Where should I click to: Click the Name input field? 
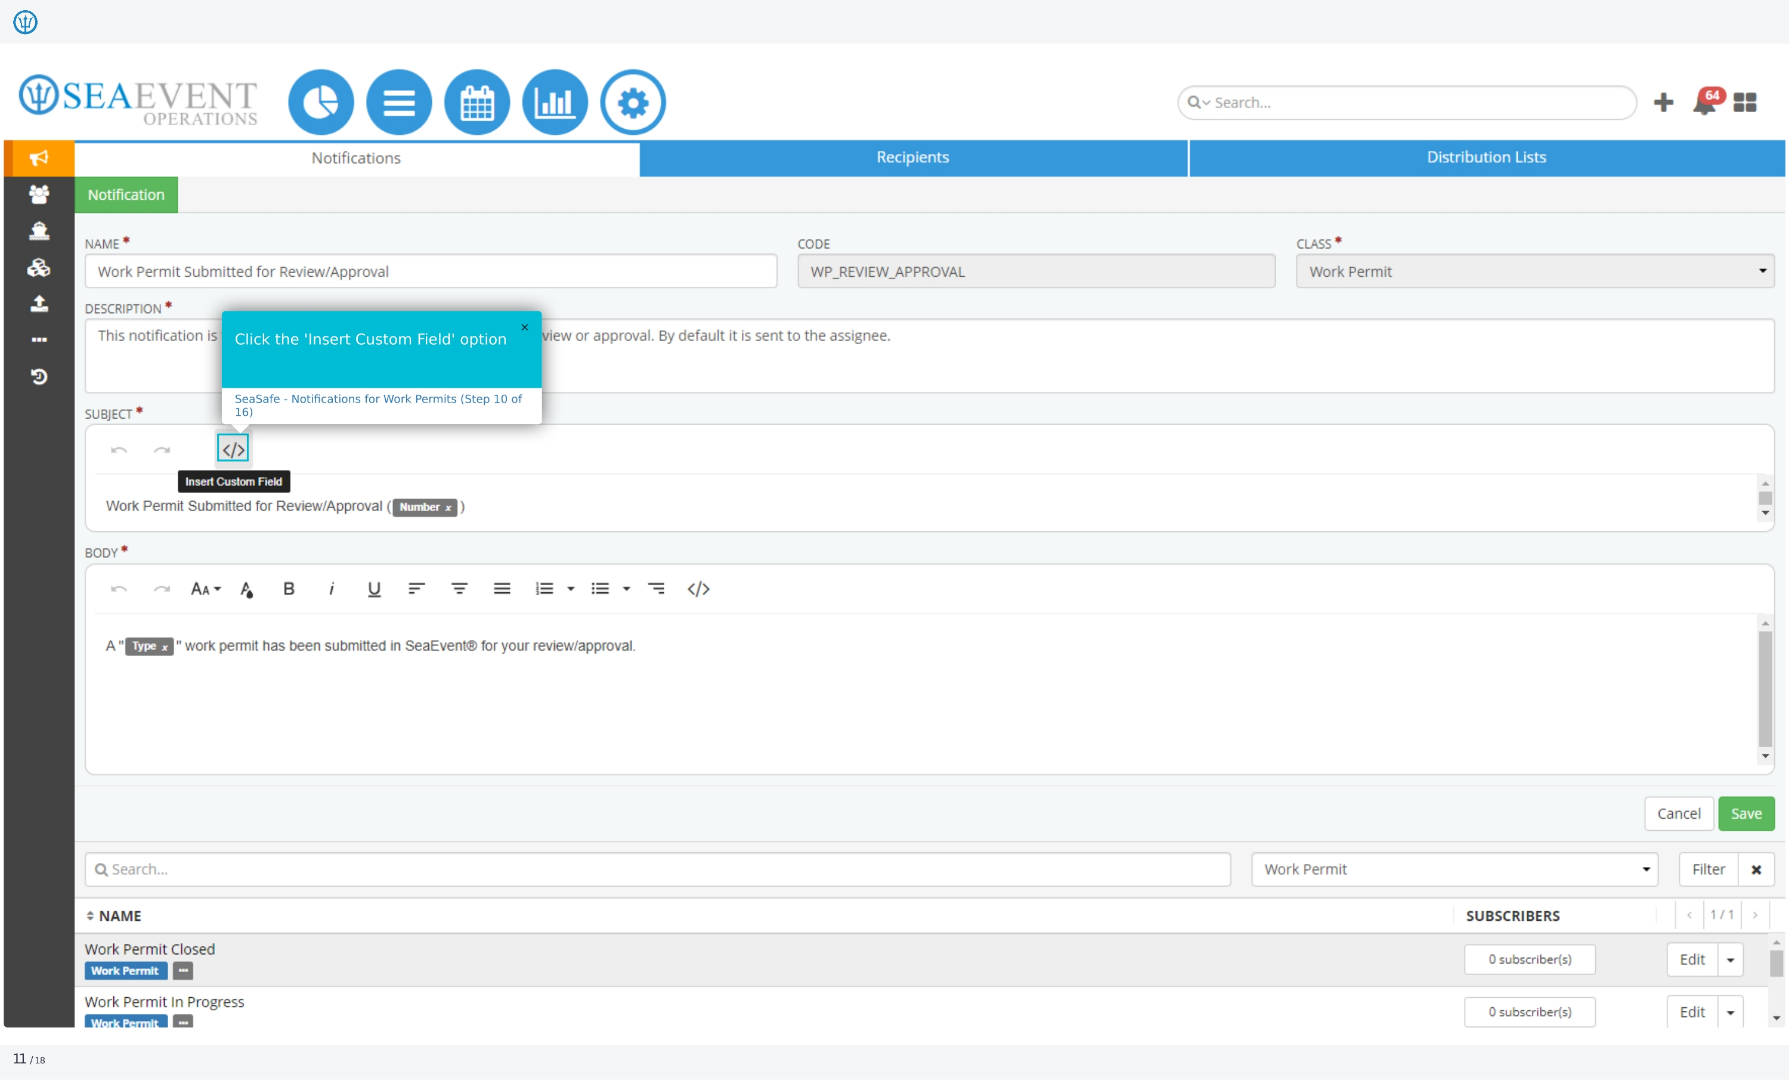(x=431, y=271)
